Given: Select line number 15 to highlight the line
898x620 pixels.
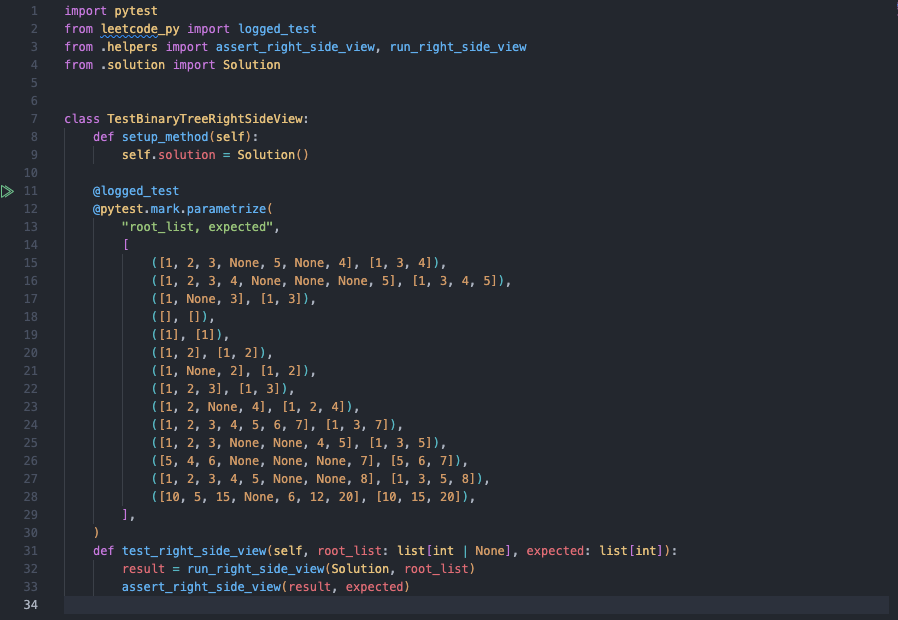Looking at the screenshot, I should [30, 262].
